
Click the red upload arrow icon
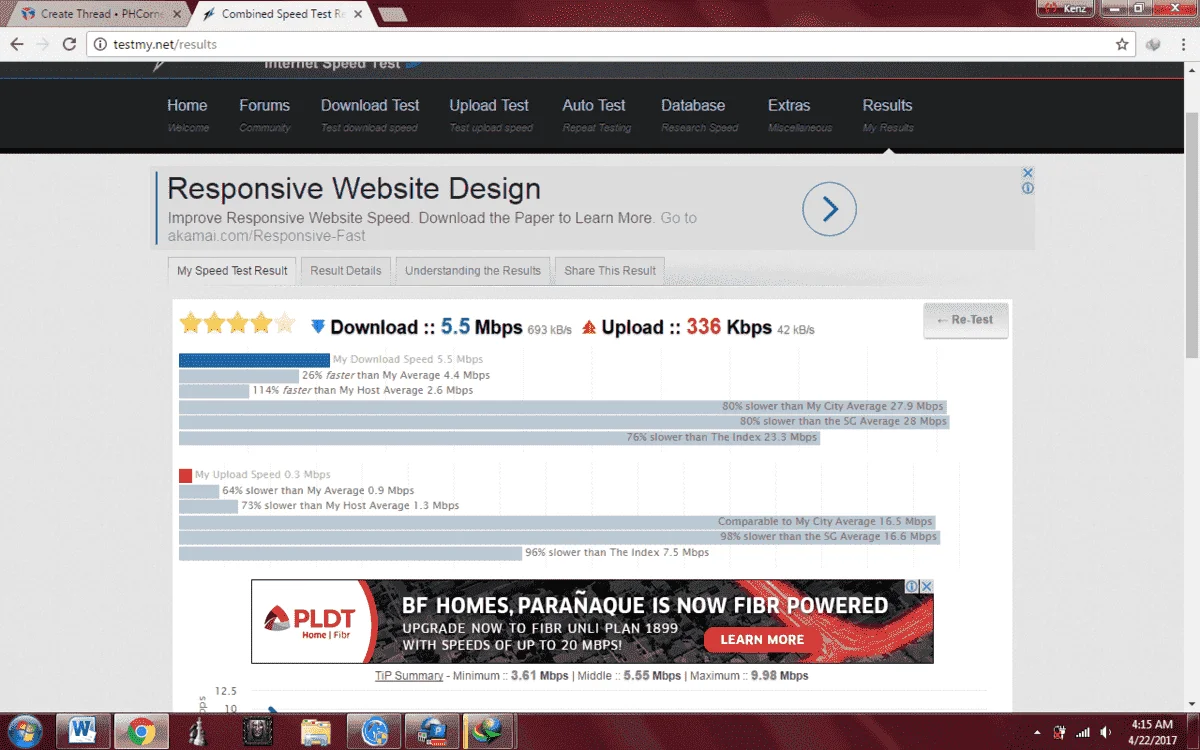tap(589, 327)
